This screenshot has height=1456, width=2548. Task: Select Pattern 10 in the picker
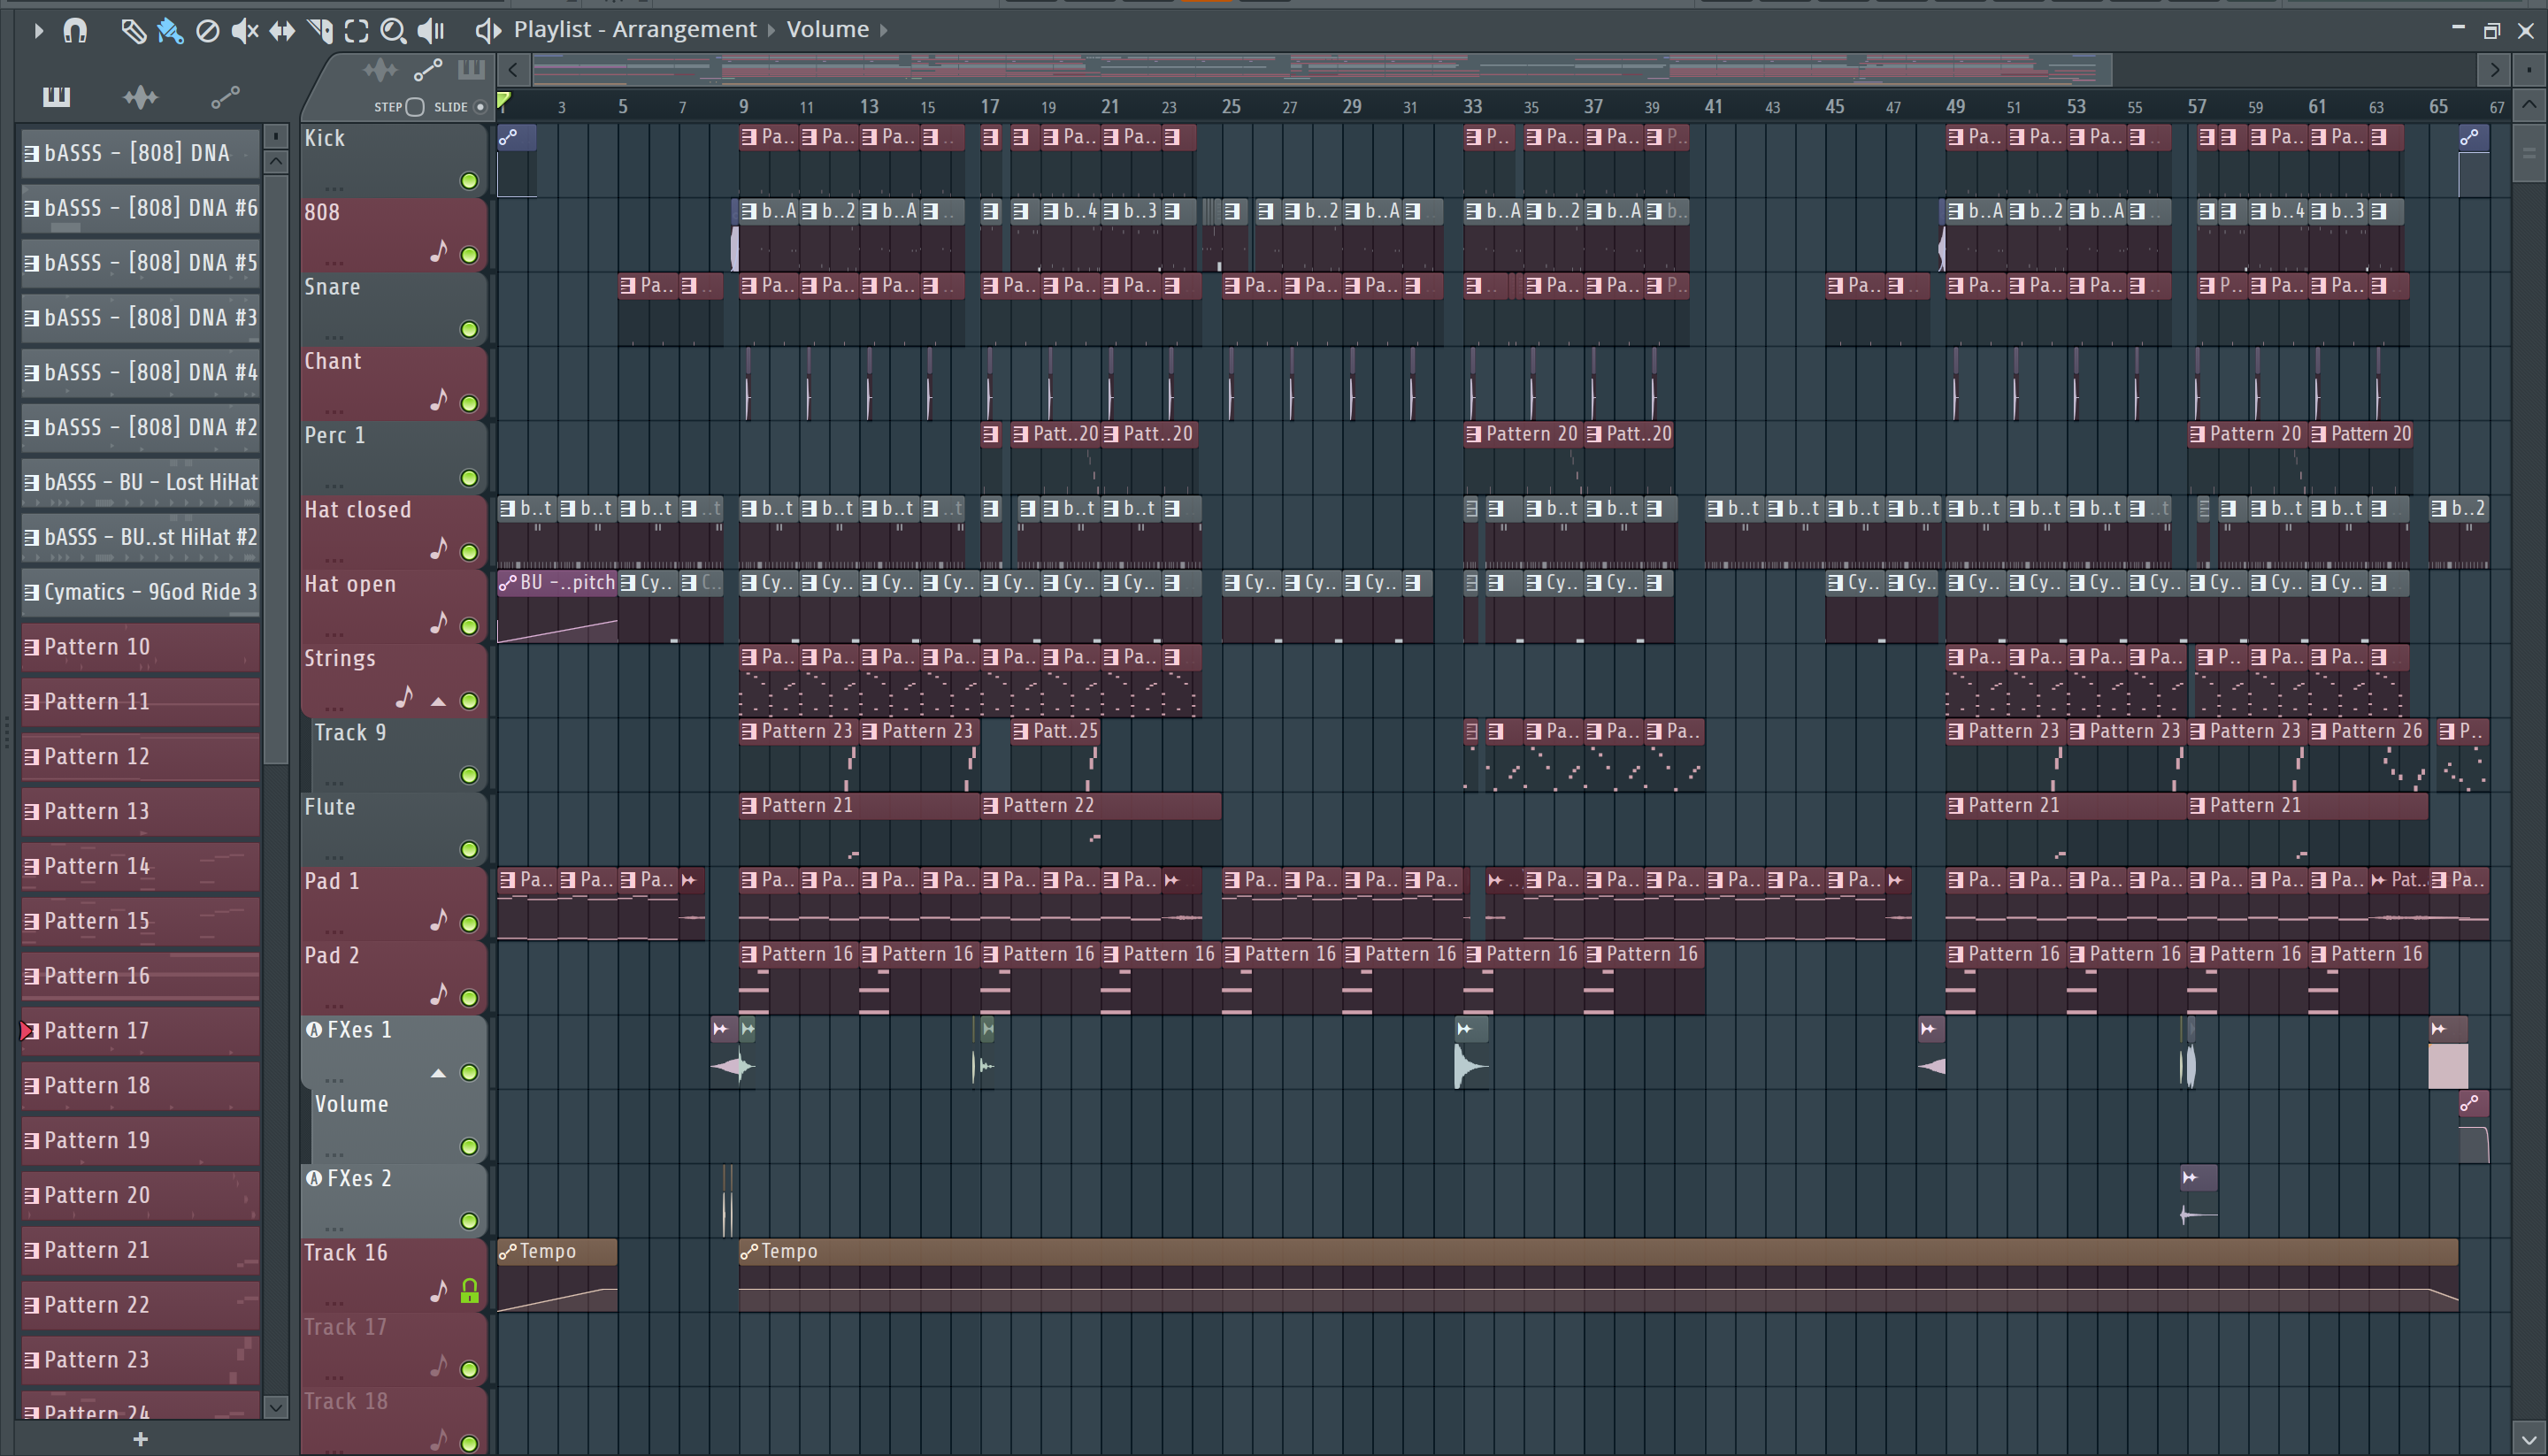click(x=141, y=647)
